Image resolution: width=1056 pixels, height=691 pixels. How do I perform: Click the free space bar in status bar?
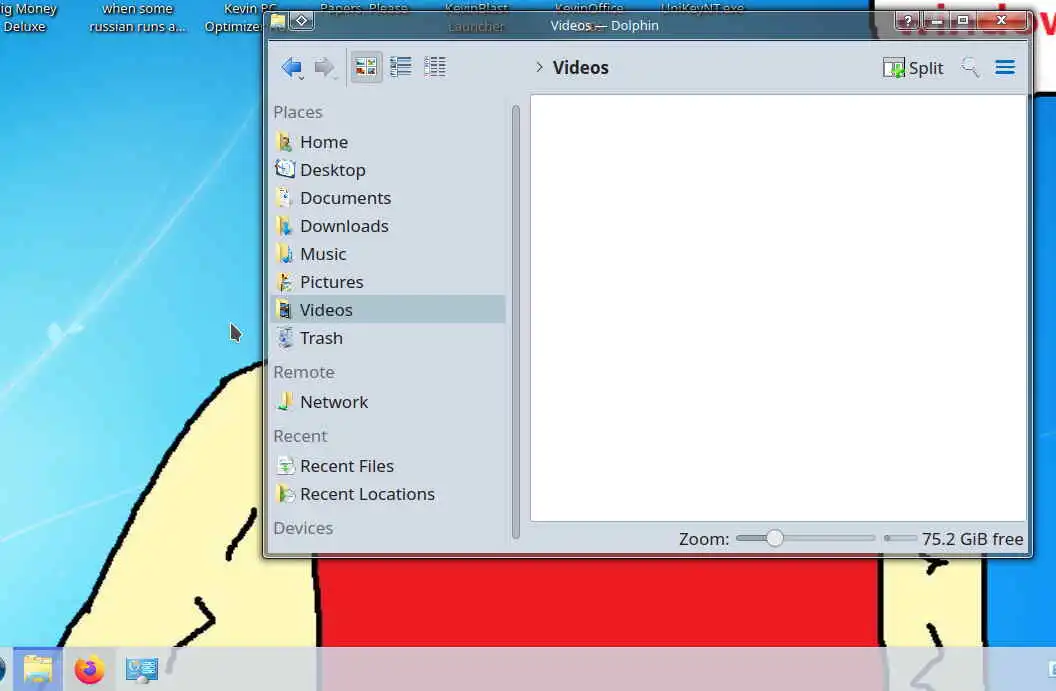(x=900, y=538)
